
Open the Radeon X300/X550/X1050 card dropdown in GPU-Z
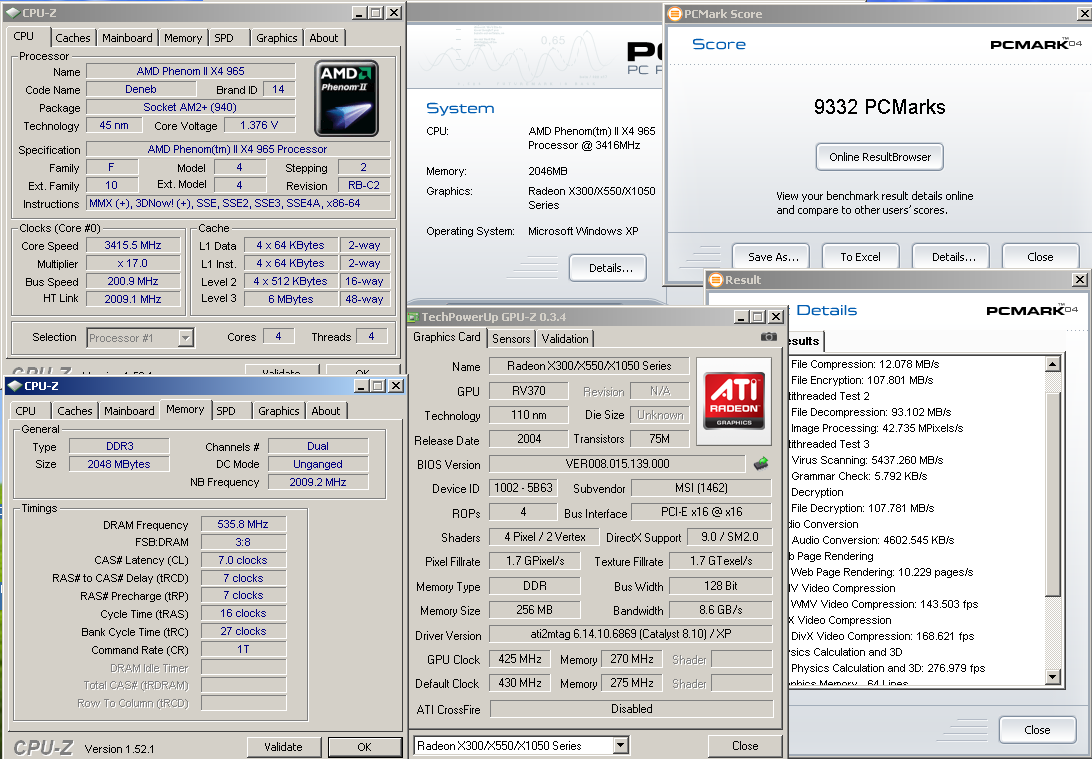(621, 746)
